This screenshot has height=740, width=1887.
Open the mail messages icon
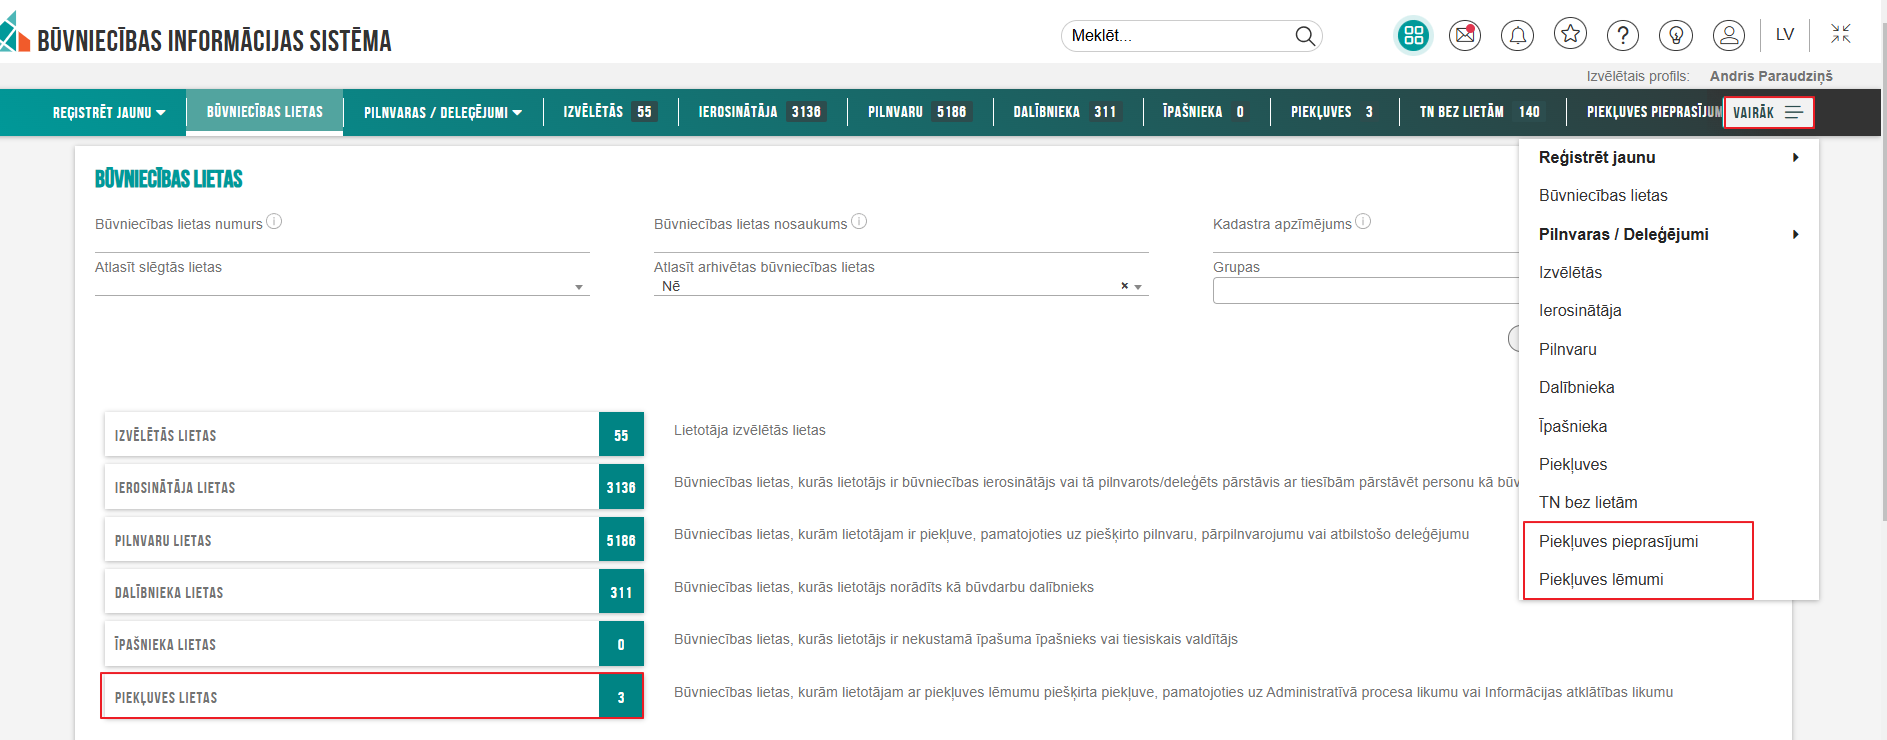[1465, 36]
